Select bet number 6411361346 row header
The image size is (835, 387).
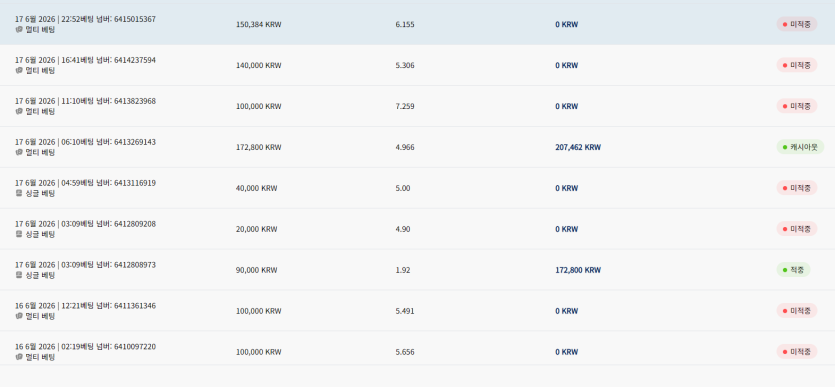click(85, 306)
